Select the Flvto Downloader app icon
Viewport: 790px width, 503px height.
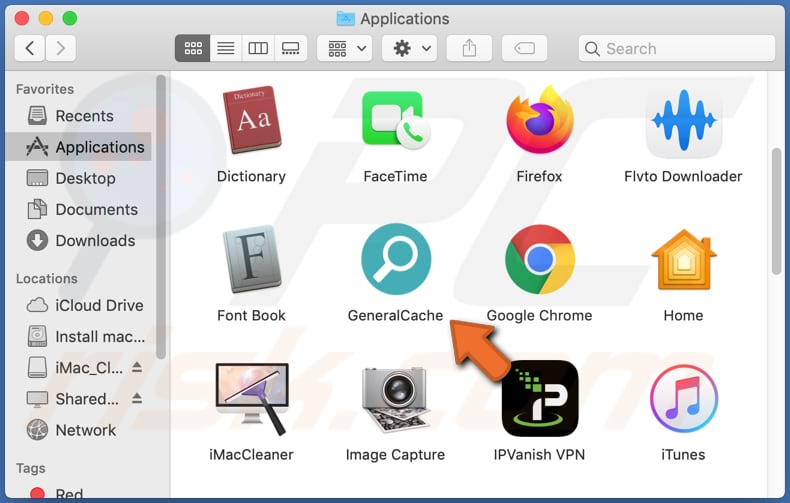(683, 121)
